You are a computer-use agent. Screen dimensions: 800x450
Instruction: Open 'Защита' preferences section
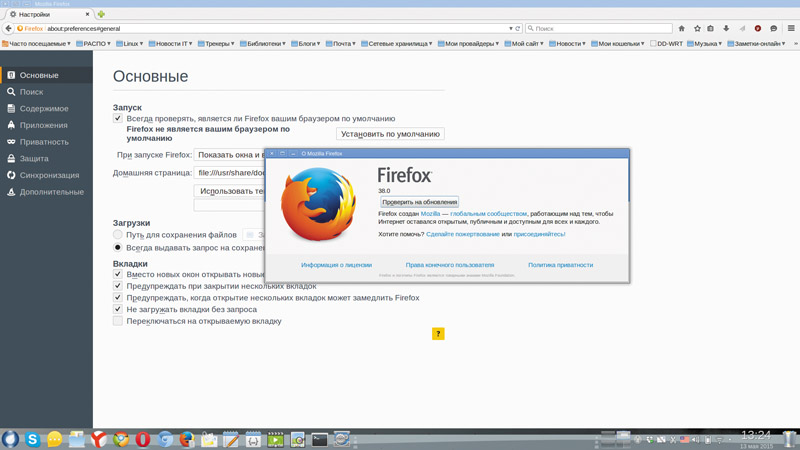coord(46,159)
